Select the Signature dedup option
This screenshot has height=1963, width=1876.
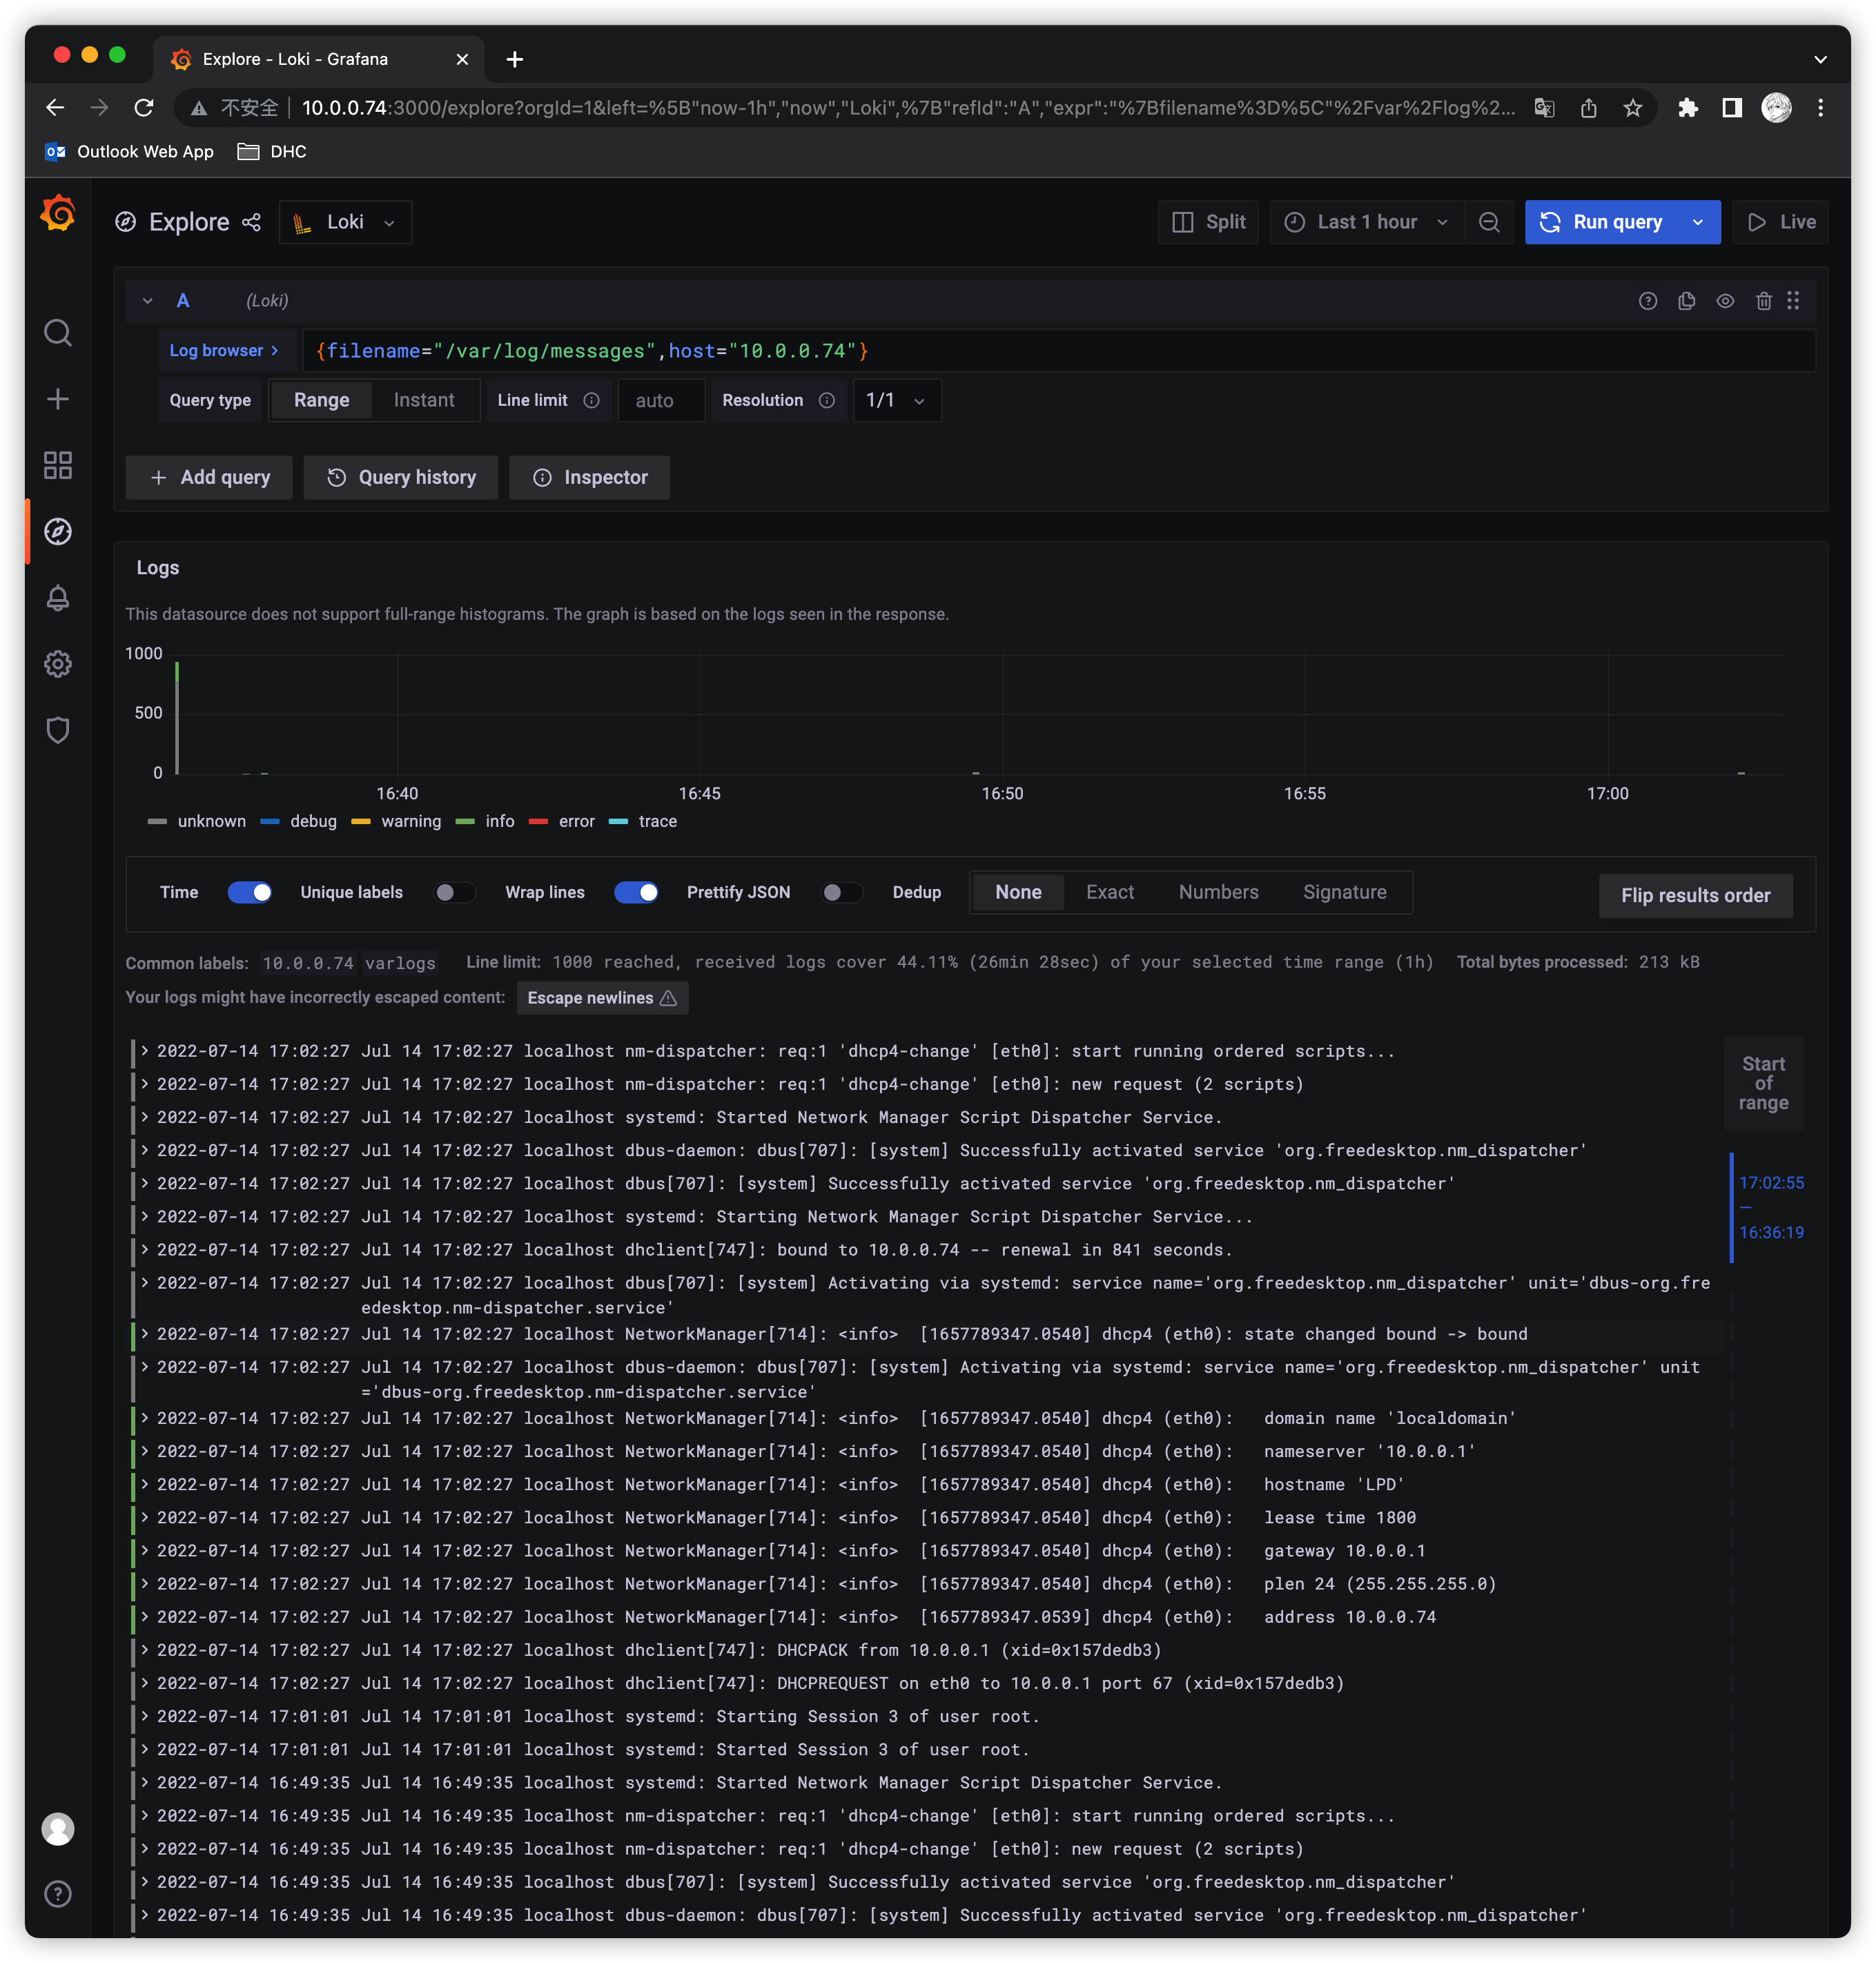pos(1344,892)
